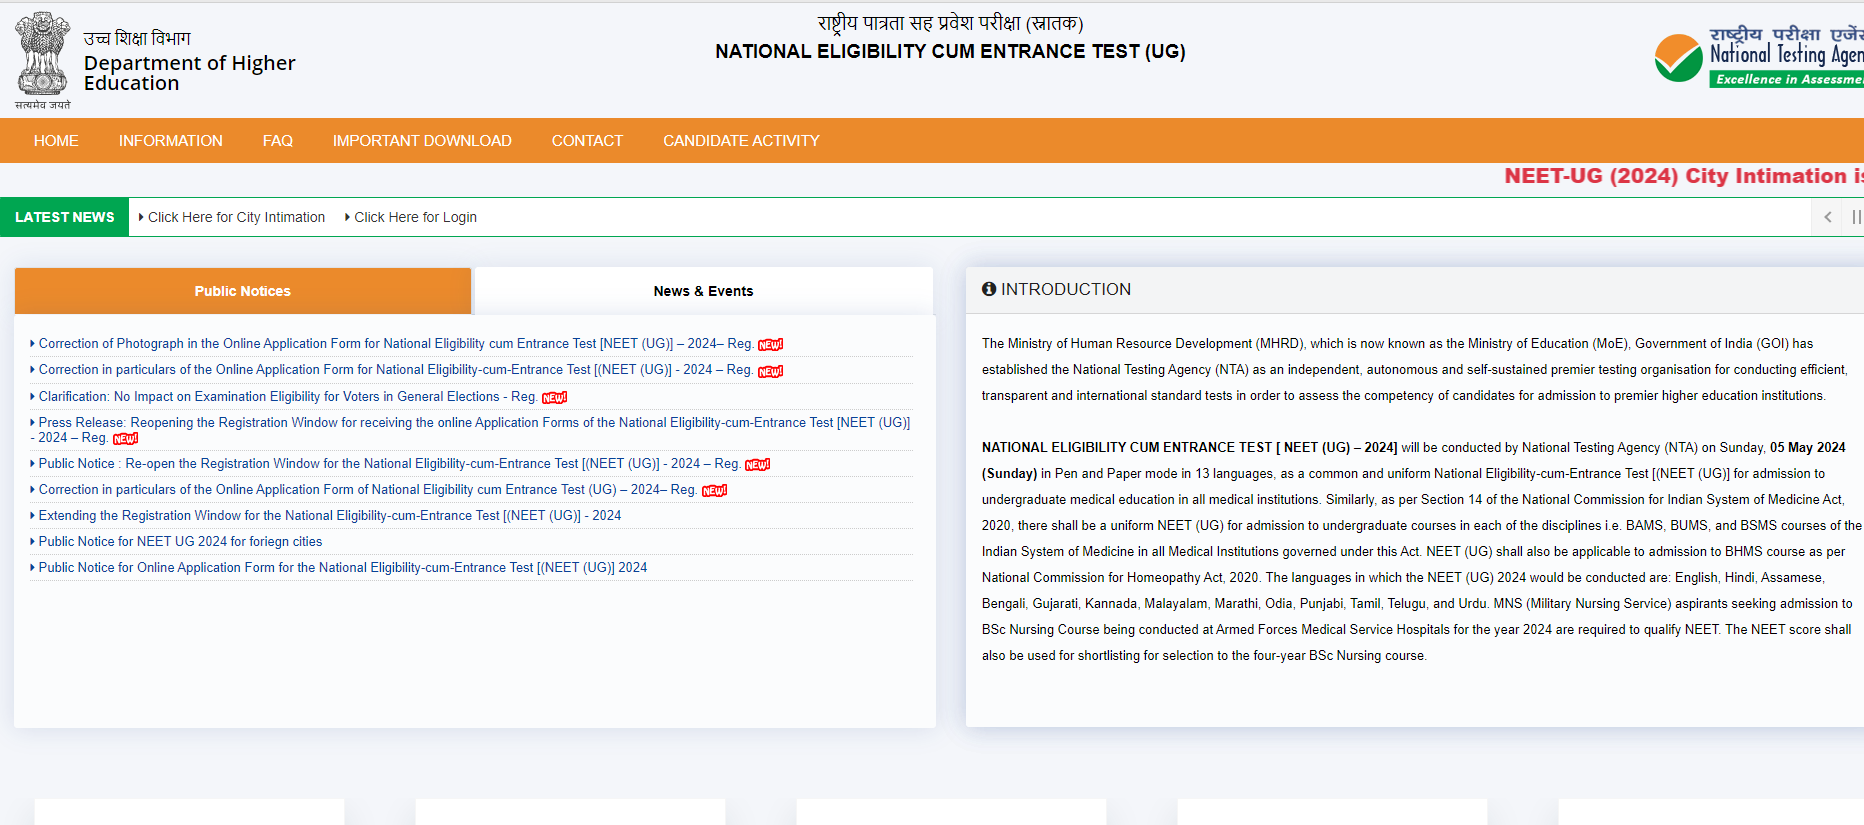This screenshot has height=825, width=1864.
Task: Go to previous latest news item
Action: coord(1827,217)
